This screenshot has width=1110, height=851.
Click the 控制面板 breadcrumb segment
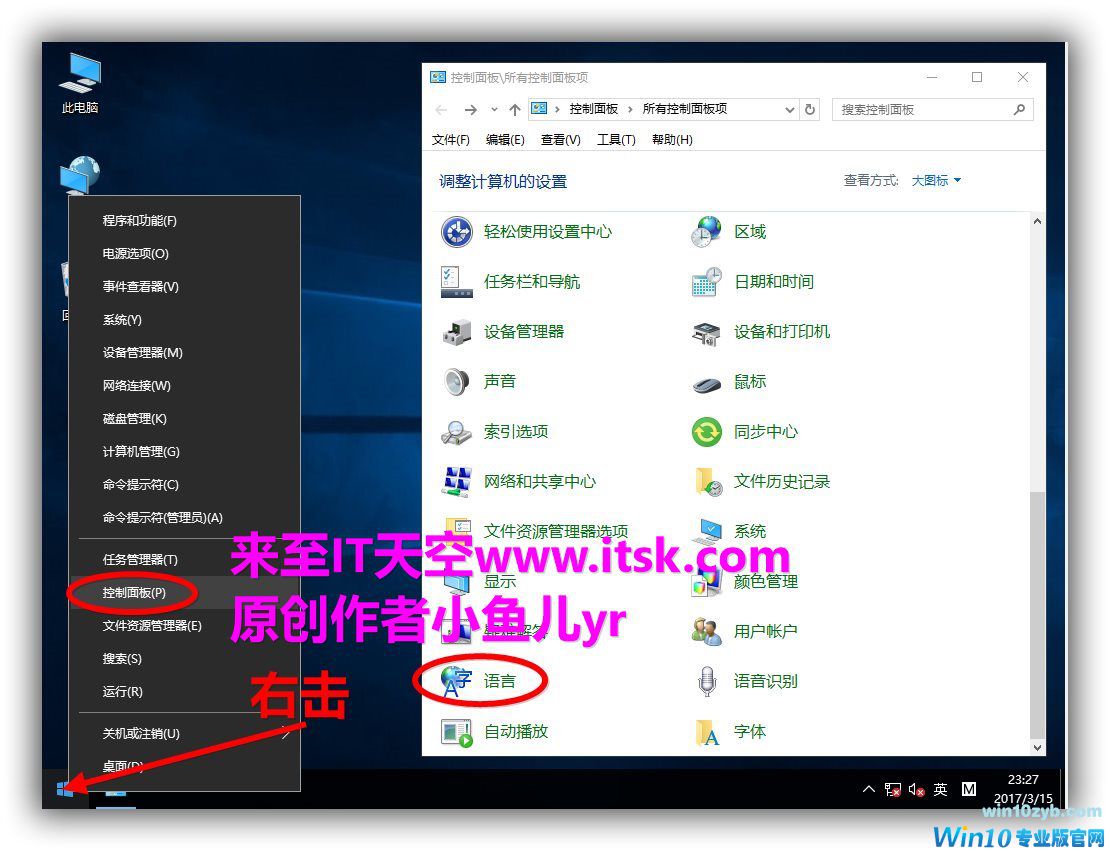coord(594,109)
